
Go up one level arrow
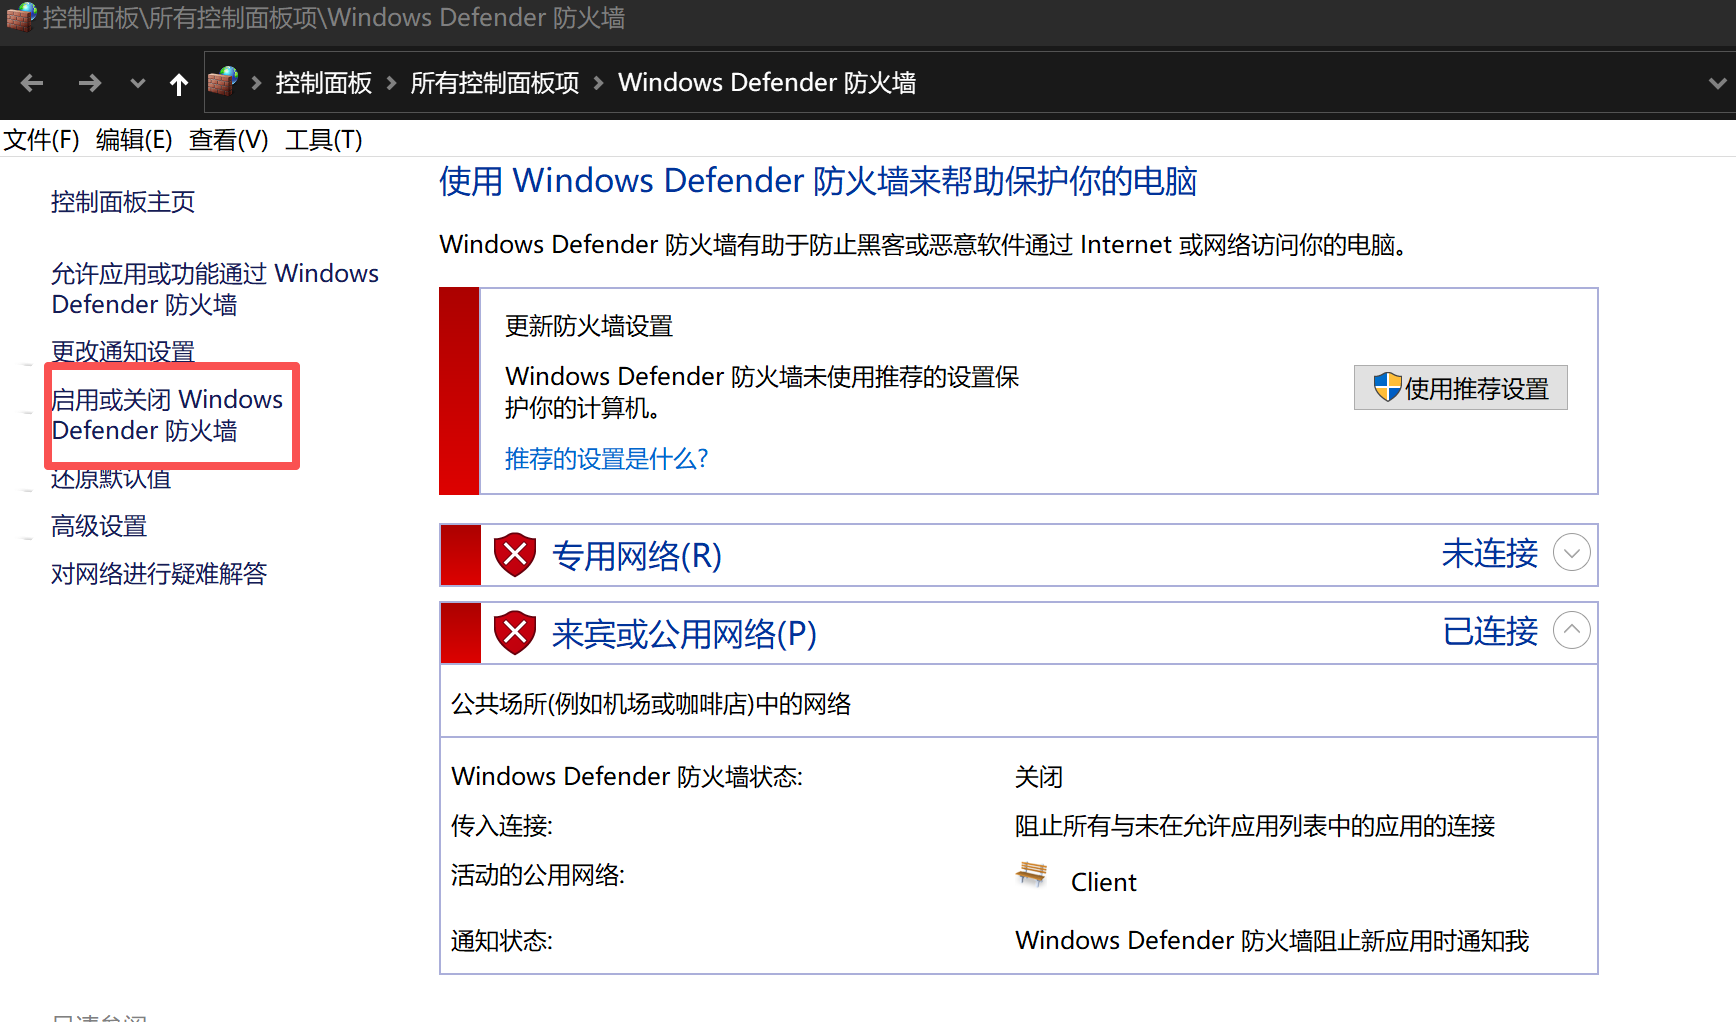tap(179, 84)
